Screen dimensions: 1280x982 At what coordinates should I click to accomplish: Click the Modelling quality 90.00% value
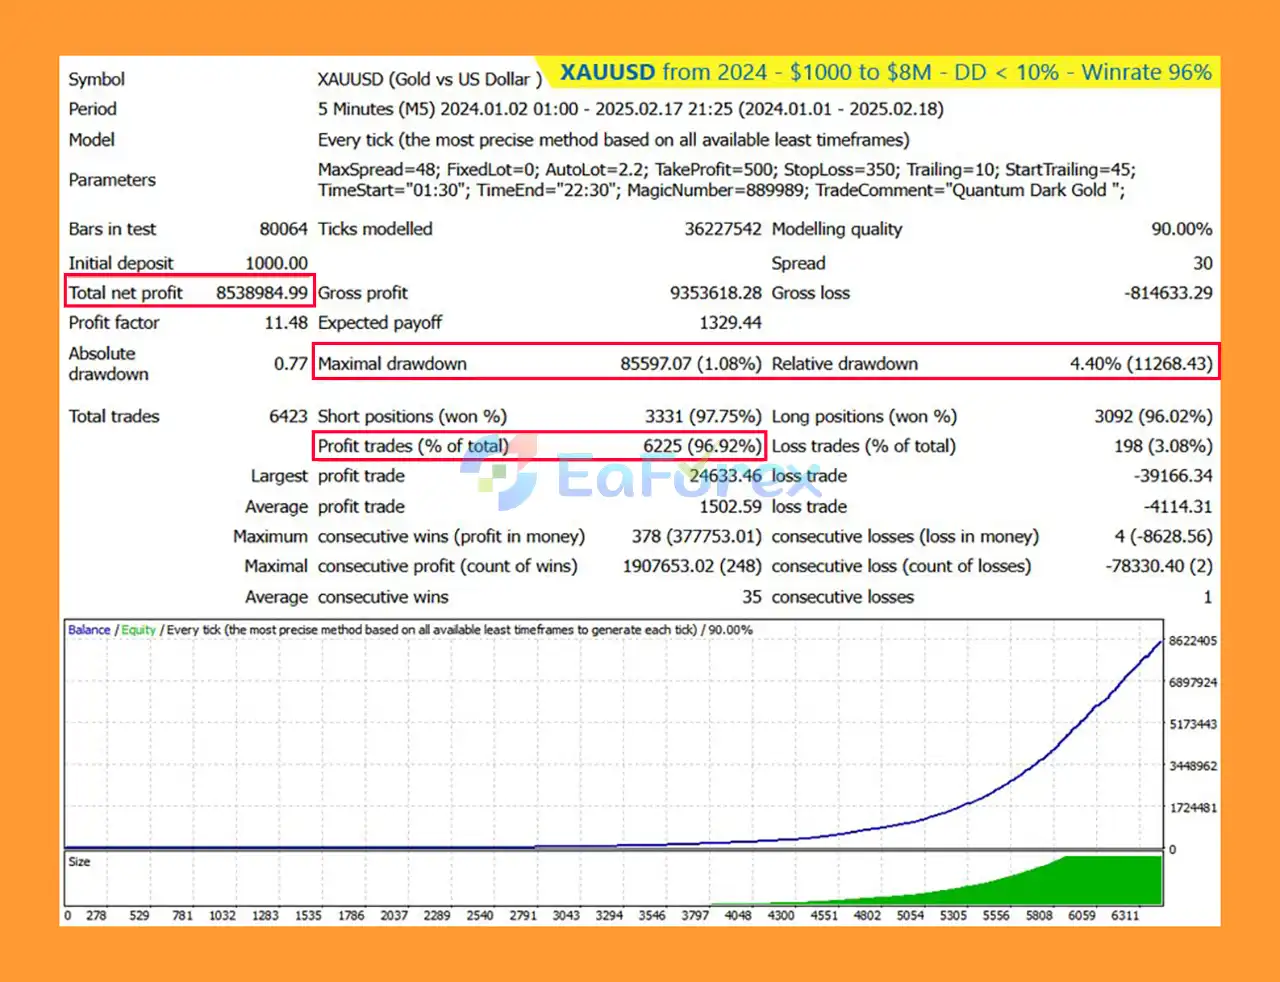coord(1182,229)
